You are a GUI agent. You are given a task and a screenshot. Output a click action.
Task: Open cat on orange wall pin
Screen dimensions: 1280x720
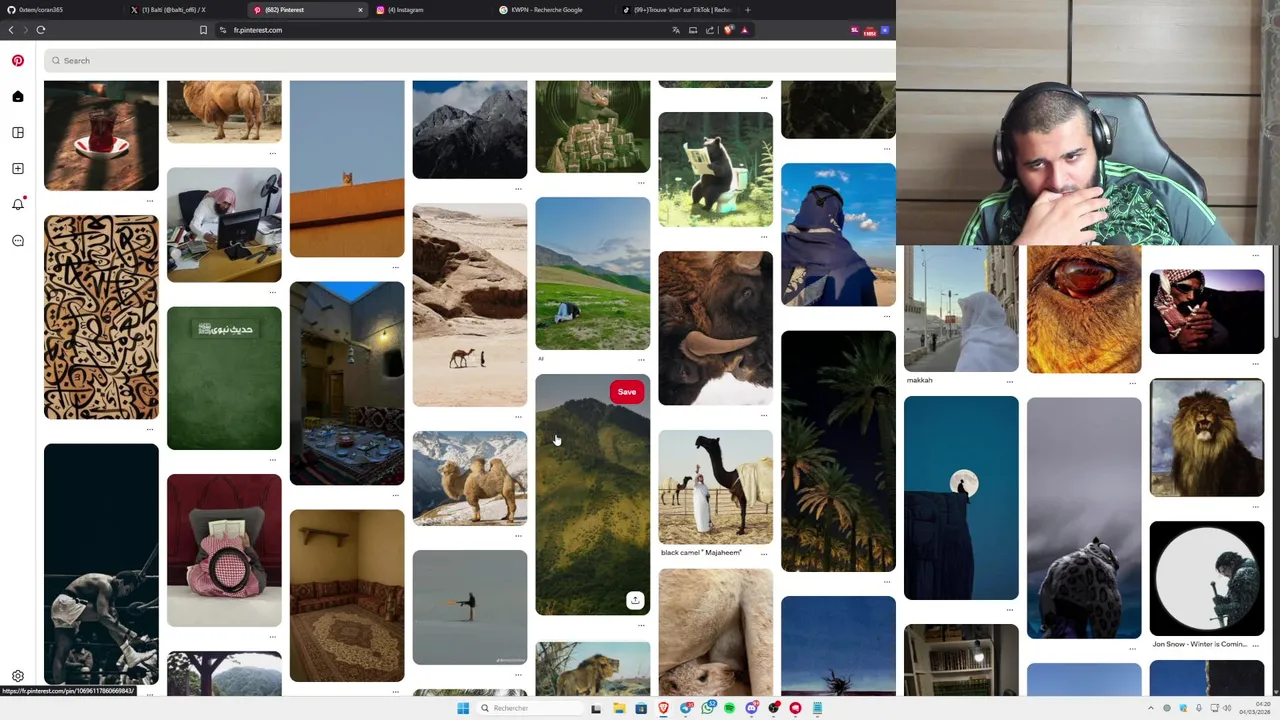[347, 168]
